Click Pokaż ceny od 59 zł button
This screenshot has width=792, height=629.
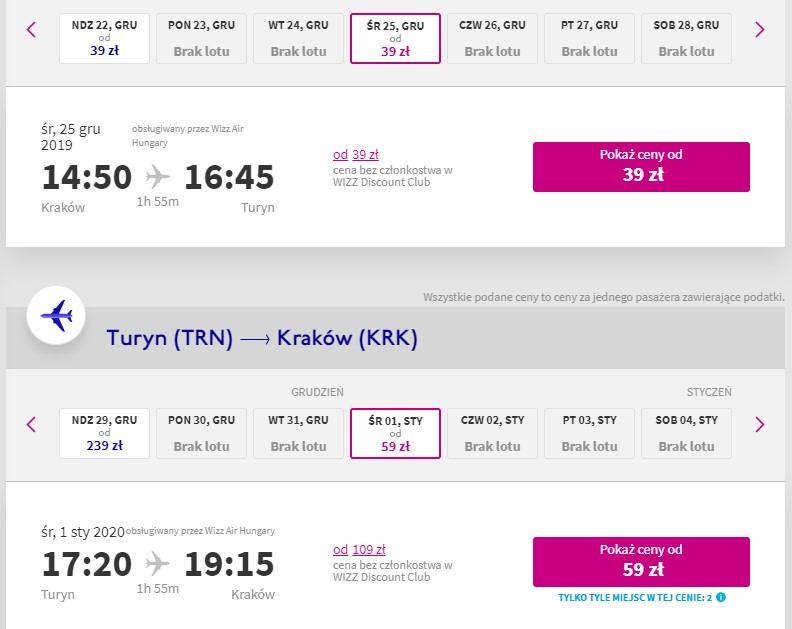coord(641,562)
